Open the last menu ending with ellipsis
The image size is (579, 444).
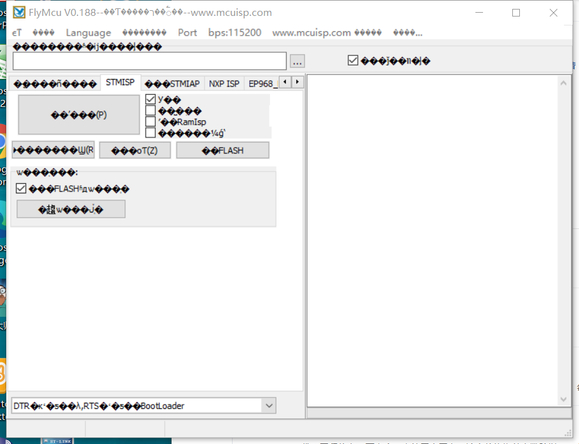[x=408, y=33]
